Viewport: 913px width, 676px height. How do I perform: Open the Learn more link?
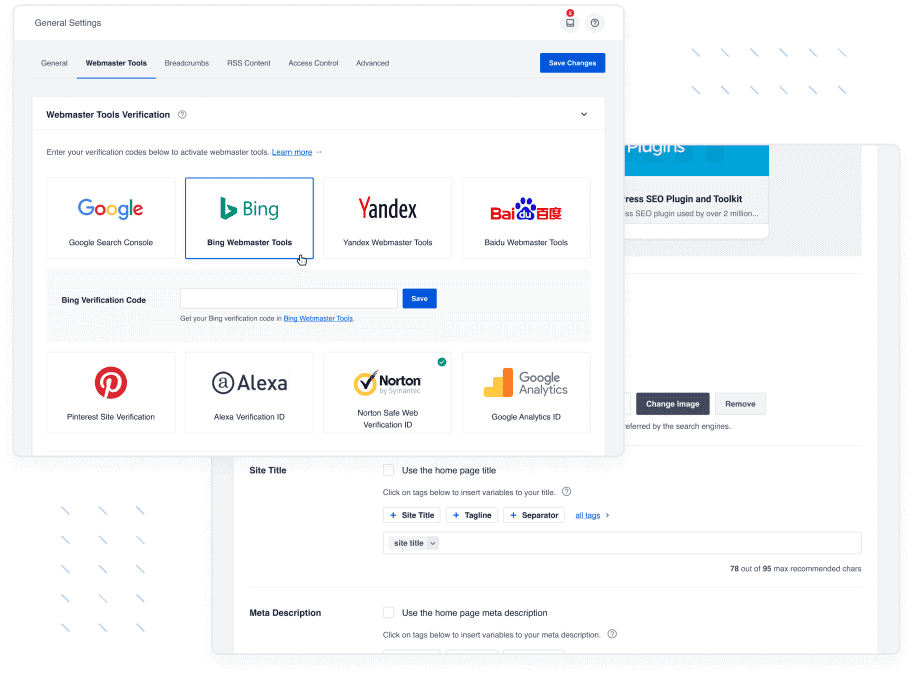292,152
